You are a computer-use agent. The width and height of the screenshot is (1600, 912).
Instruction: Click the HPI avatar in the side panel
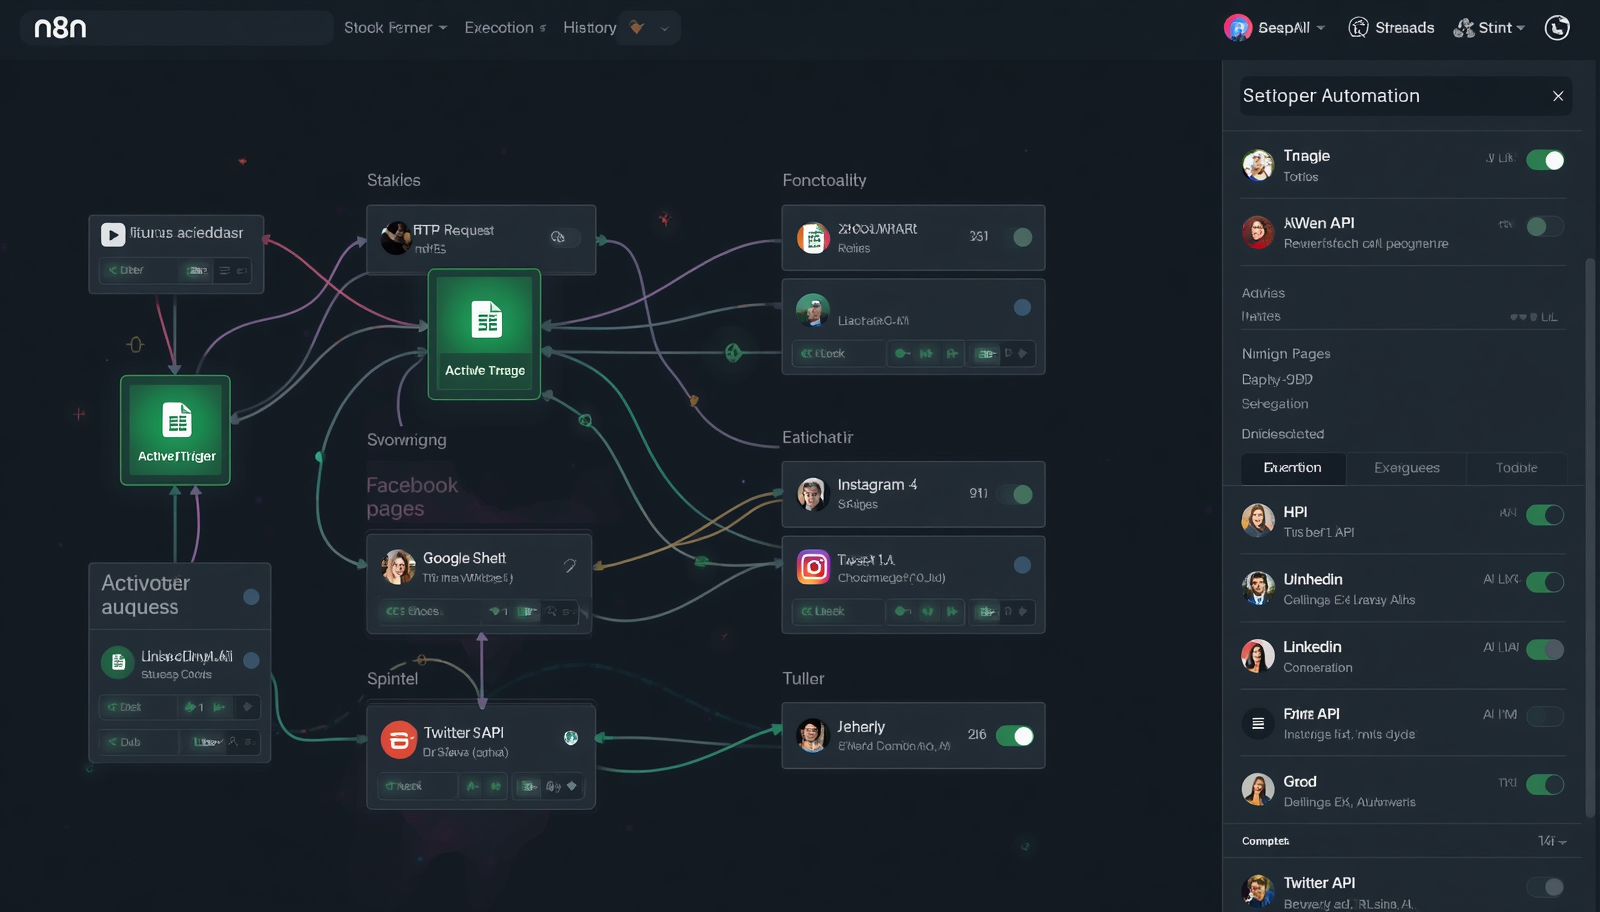(x=1258, y=520)
